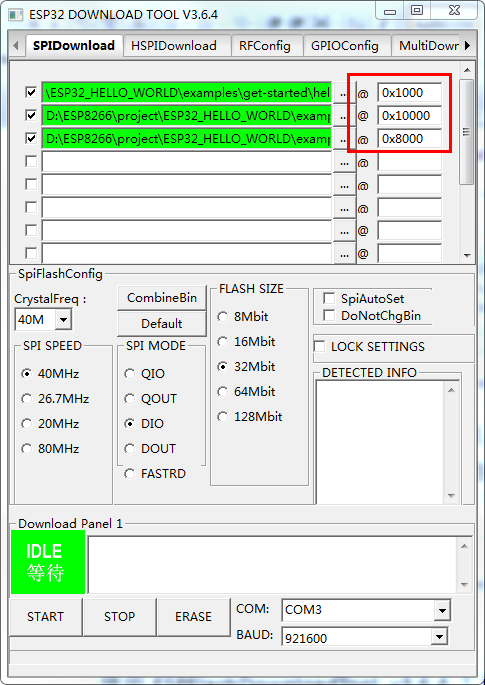Screen dimensions: 485x685
Task: Enable the SpiAutoSet checkbox
Action: click(x=329, y=298)
